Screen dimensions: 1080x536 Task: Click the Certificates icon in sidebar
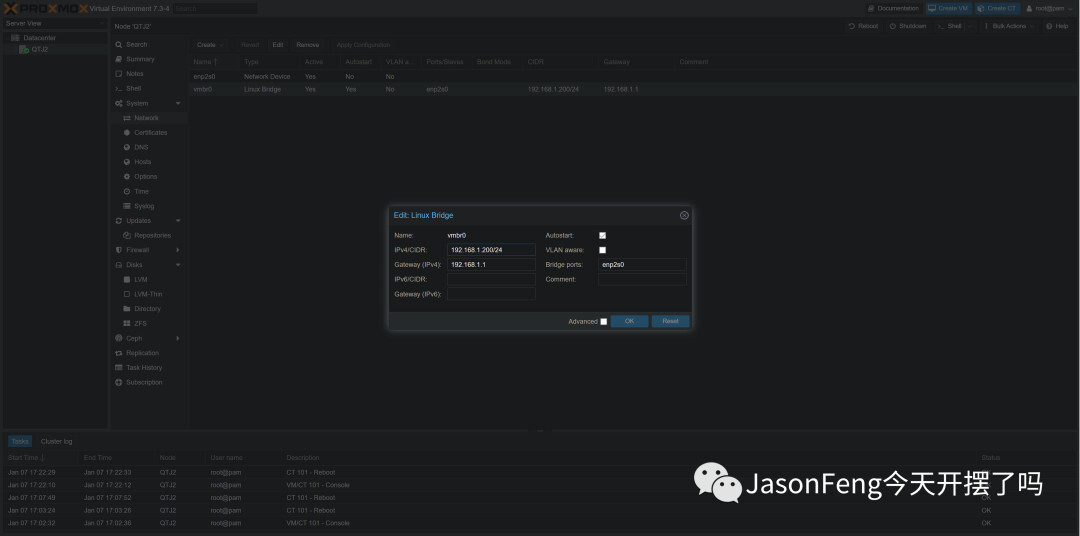click(127, 132)
